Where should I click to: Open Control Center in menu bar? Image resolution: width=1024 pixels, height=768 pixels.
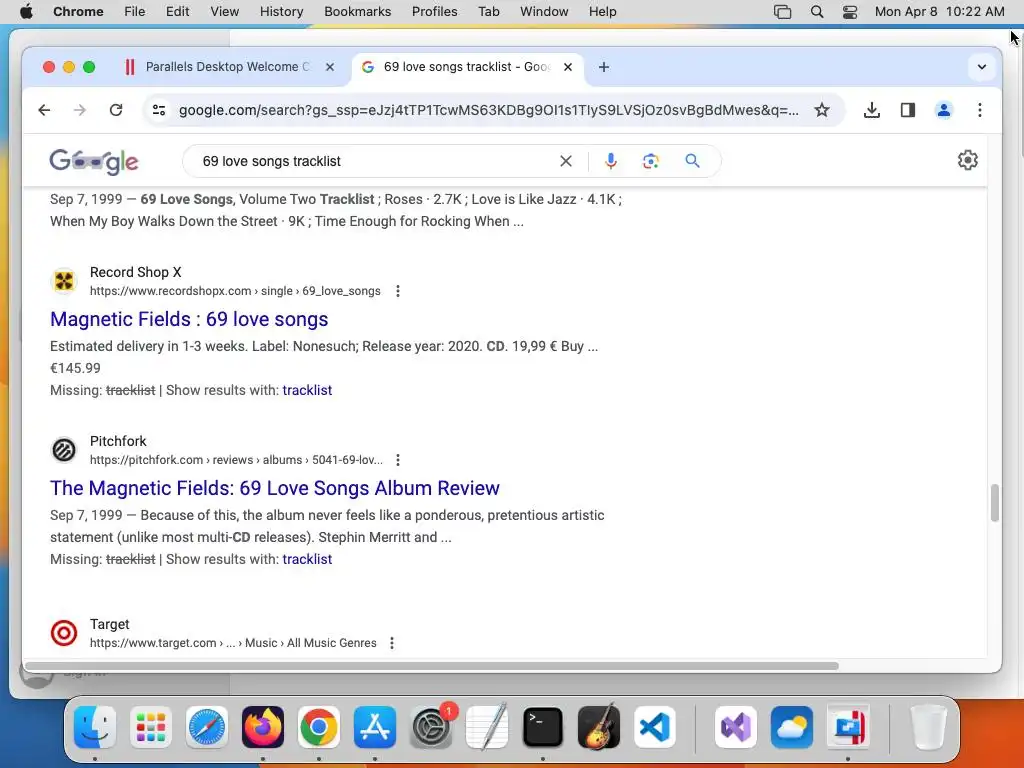[850, 12]
